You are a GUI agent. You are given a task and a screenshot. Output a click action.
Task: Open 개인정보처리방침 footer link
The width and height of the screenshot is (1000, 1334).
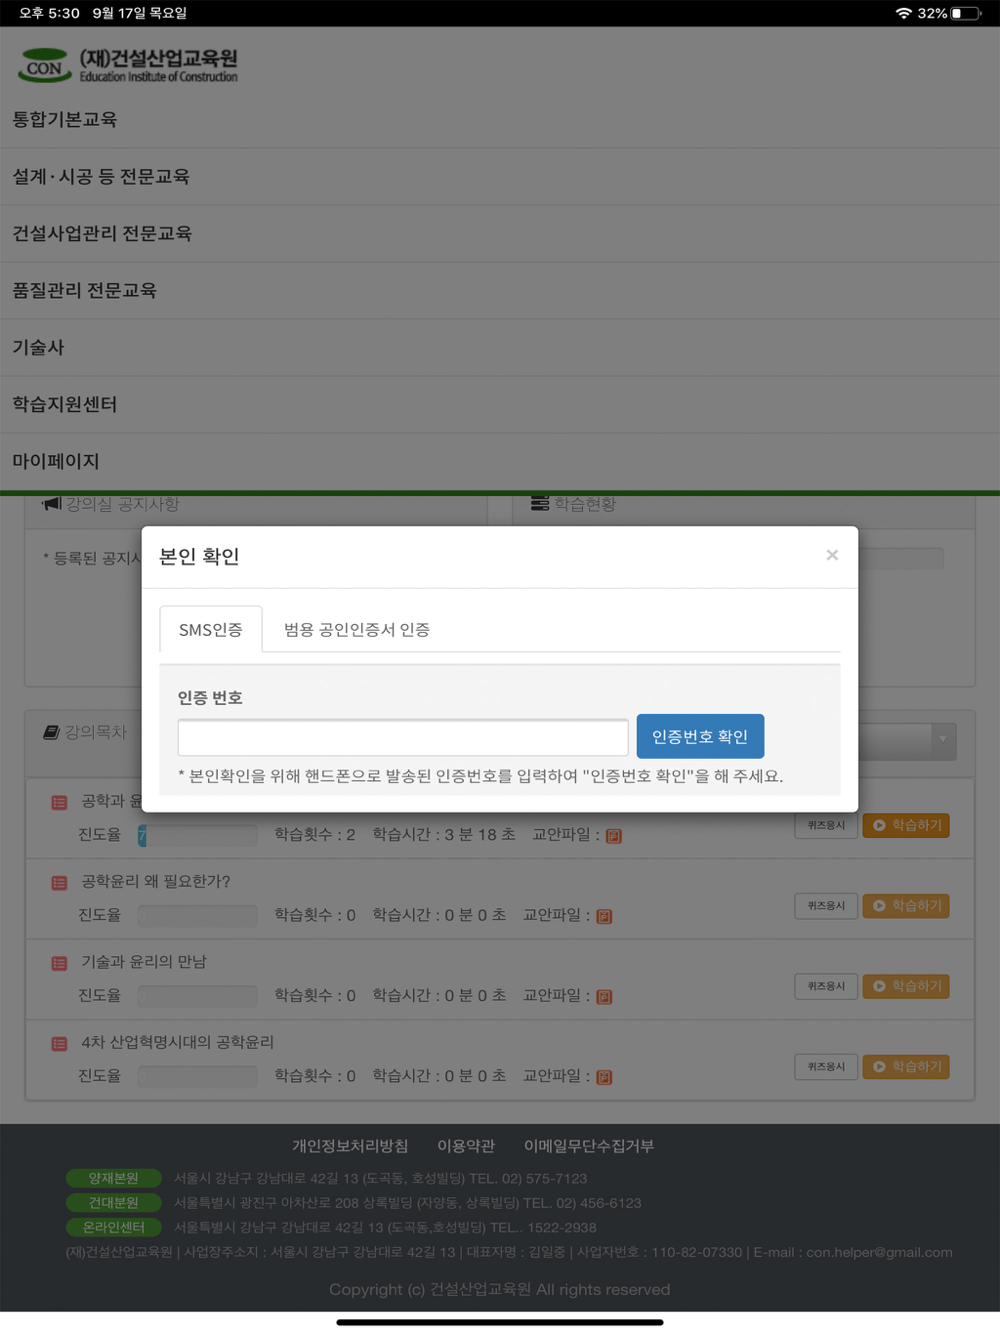pyautogui.click(x=350, y=1146)
